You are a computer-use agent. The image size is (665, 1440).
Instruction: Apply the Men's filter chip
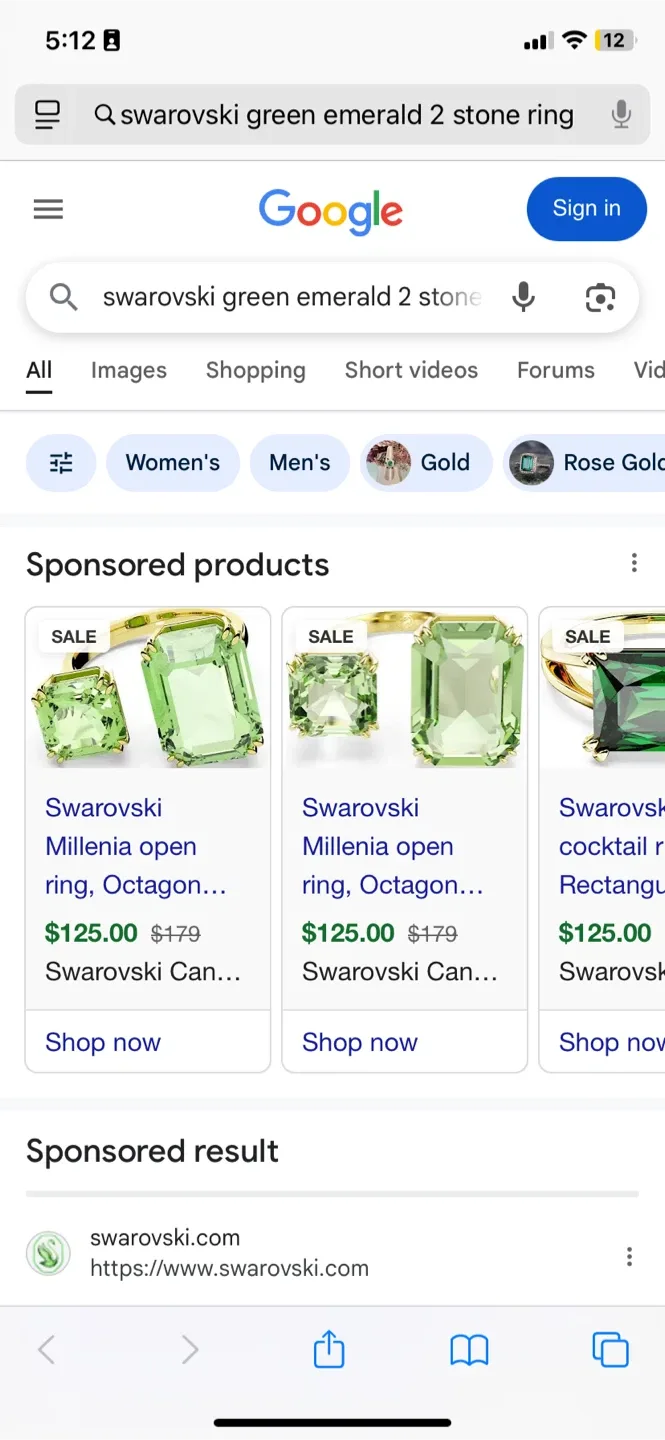click(299, 463)
